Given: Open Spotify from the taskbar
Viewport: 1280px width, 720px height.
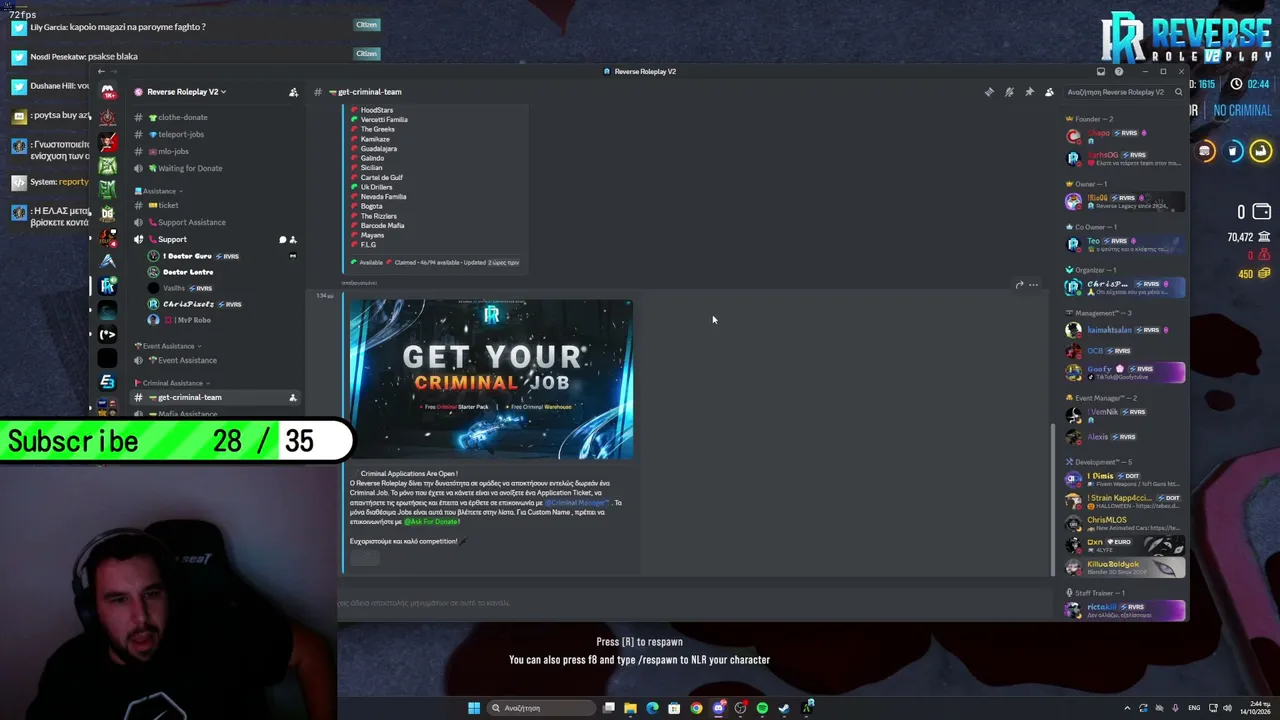Looking at the screenshot, I should click(762, 708).
